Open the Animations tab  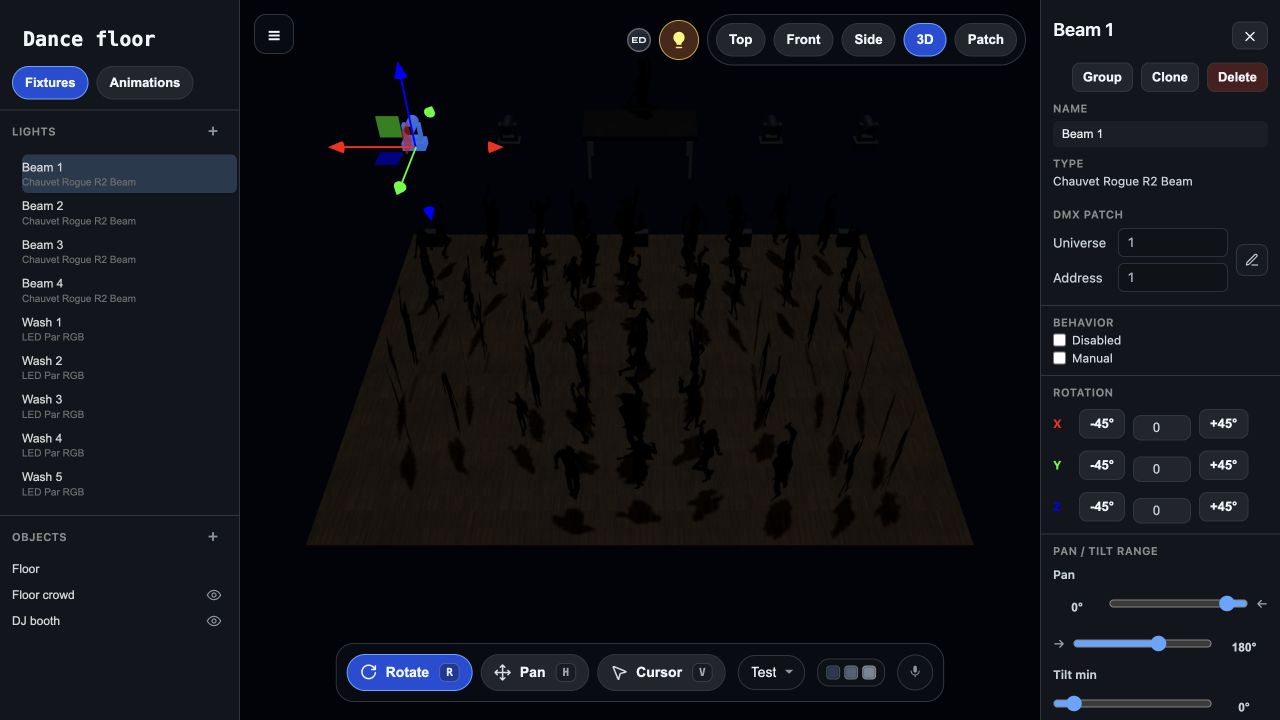tap(145, 83)
